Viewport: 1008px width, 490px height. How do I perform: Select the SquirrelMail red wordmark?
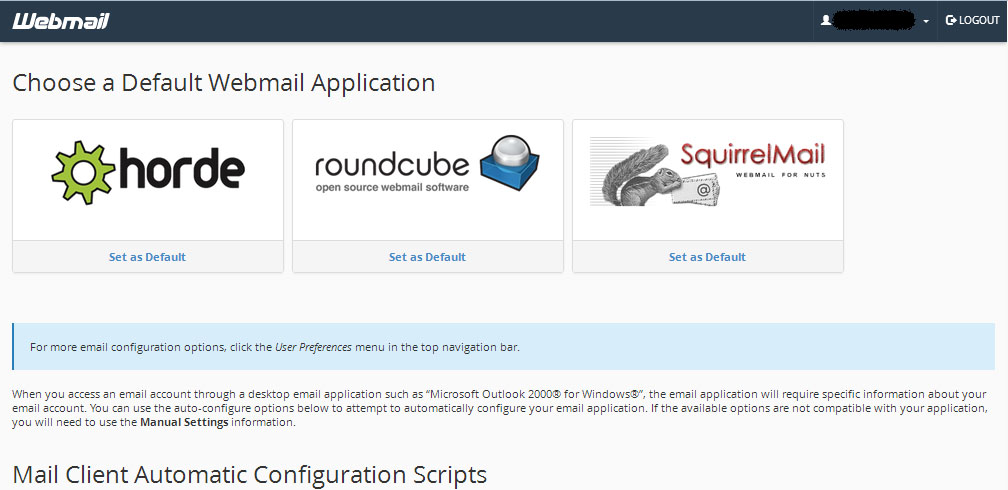click(752, 155)
